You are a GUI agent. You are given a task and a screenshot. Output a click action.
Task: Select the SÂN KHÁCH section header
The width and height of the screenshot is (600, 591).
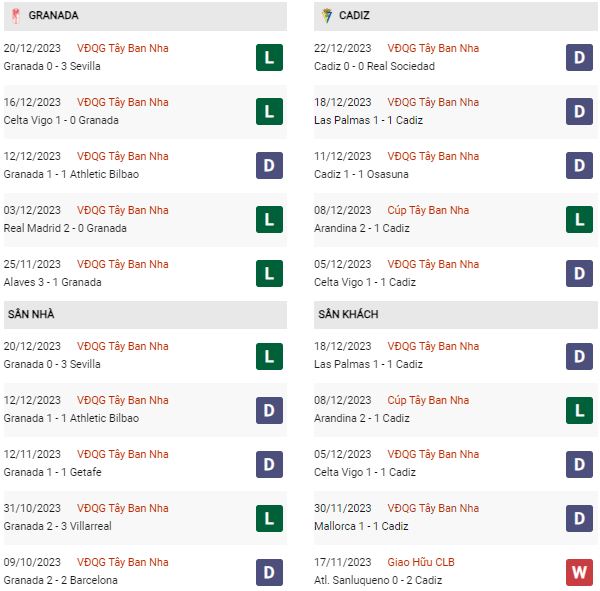349,314
